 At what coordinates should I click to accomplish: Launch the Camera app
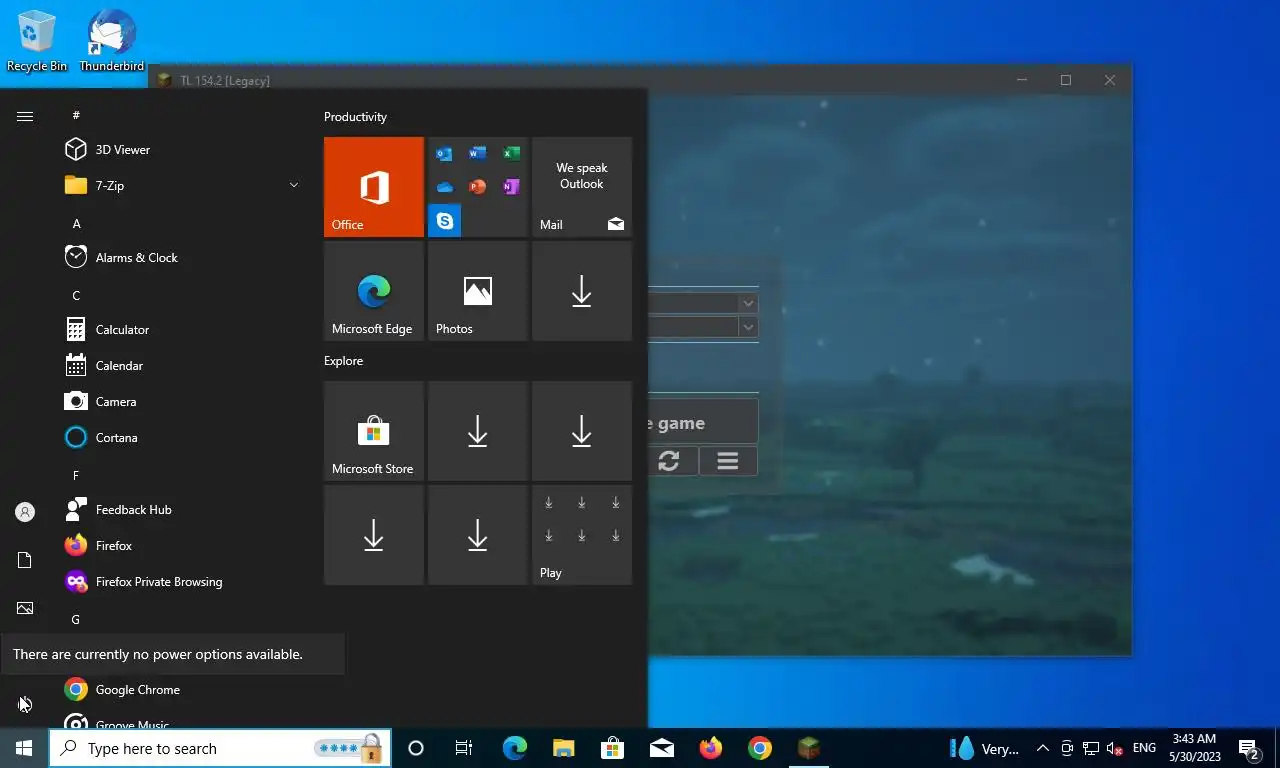point(180,402)
